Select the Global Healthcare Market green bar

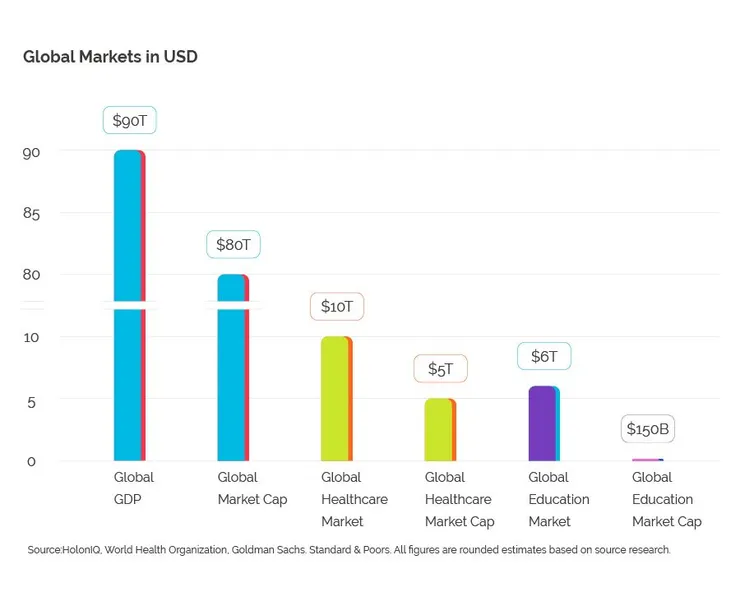point(335,398)
